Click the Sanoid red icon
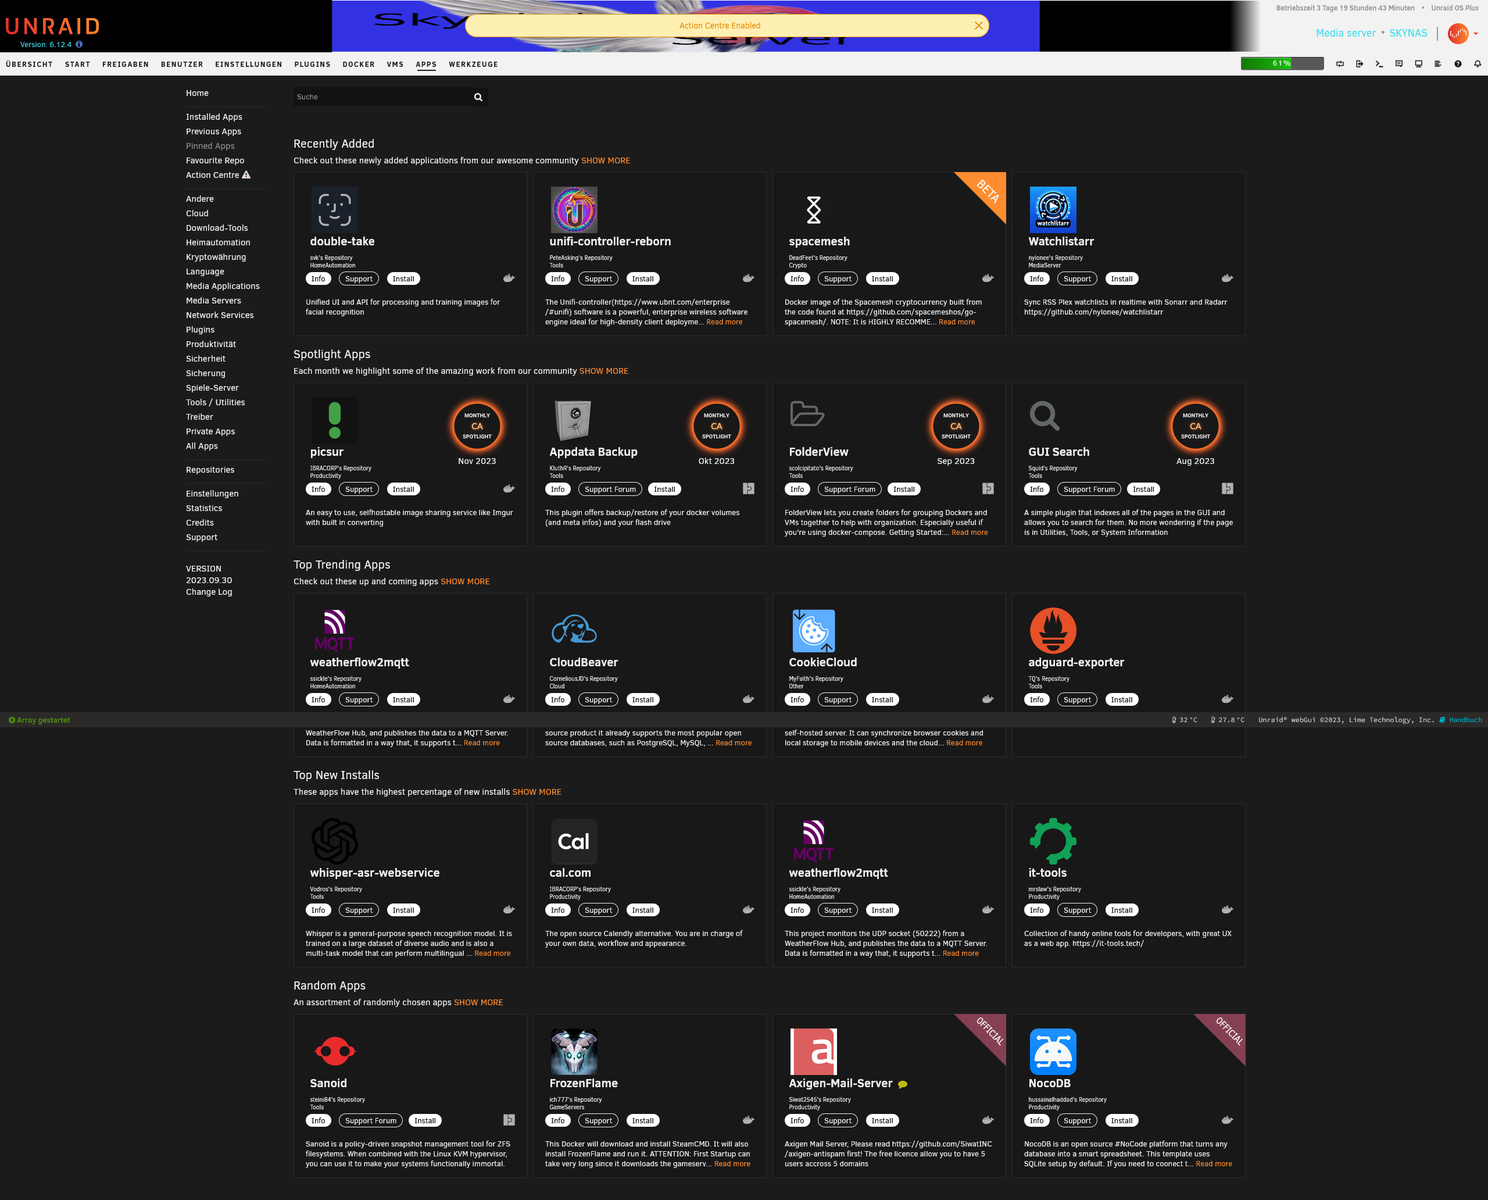 334,1051
